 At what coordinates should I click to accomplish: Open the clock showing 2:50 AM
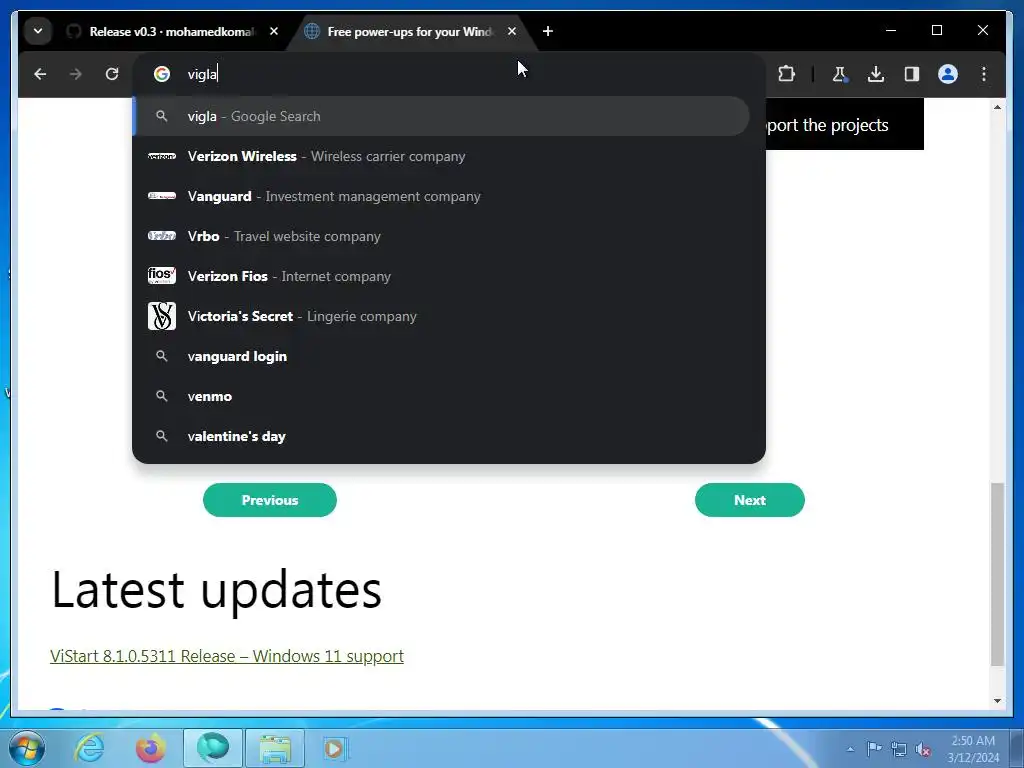click(973, 749)
